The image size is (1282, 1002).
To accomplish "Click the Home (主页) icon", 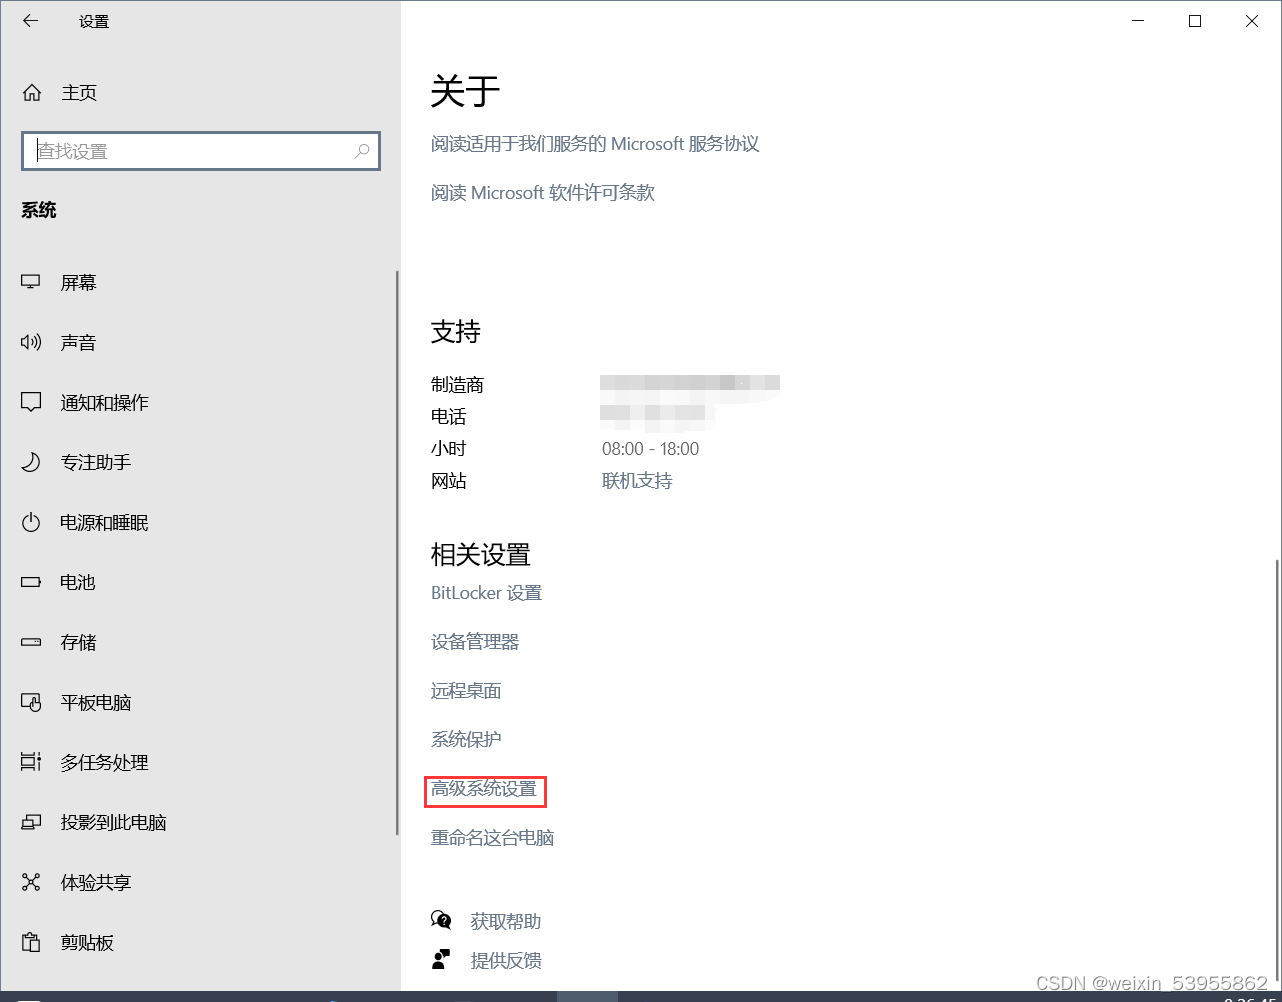I will pyautogui.click(x=32, y=93).
